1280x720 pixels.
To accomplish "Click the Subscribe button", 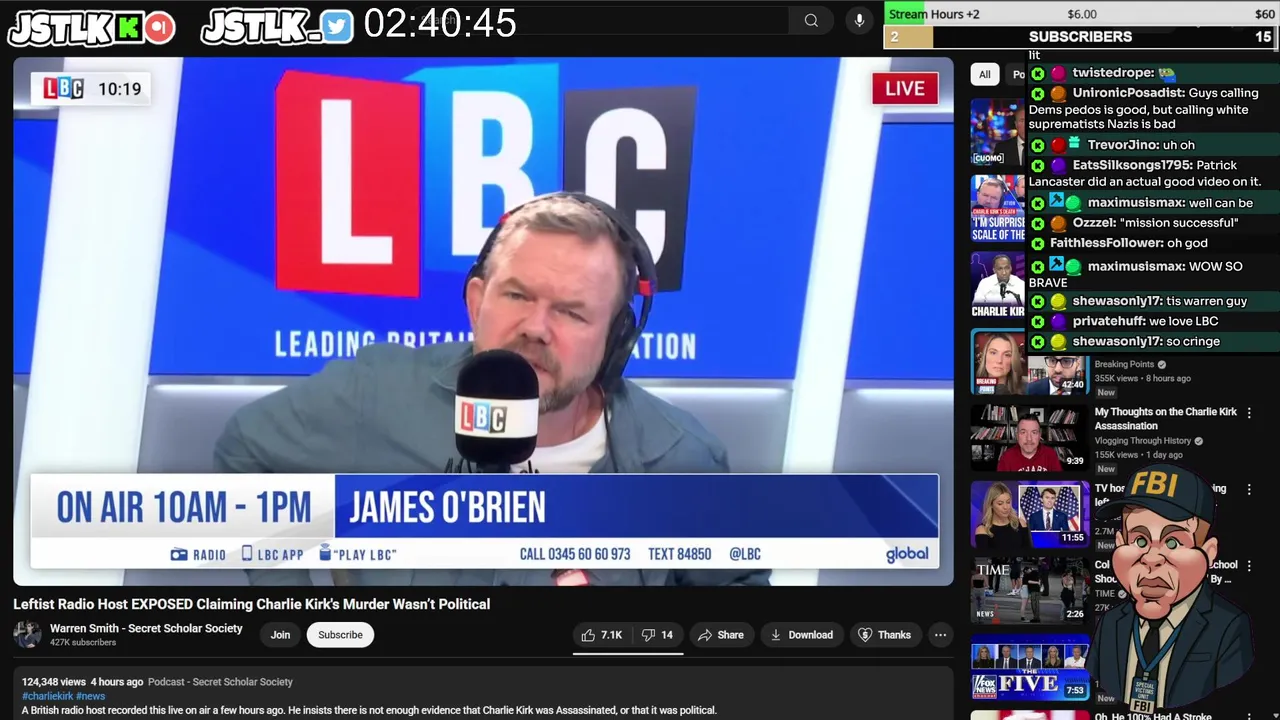I will coord(340,635).
